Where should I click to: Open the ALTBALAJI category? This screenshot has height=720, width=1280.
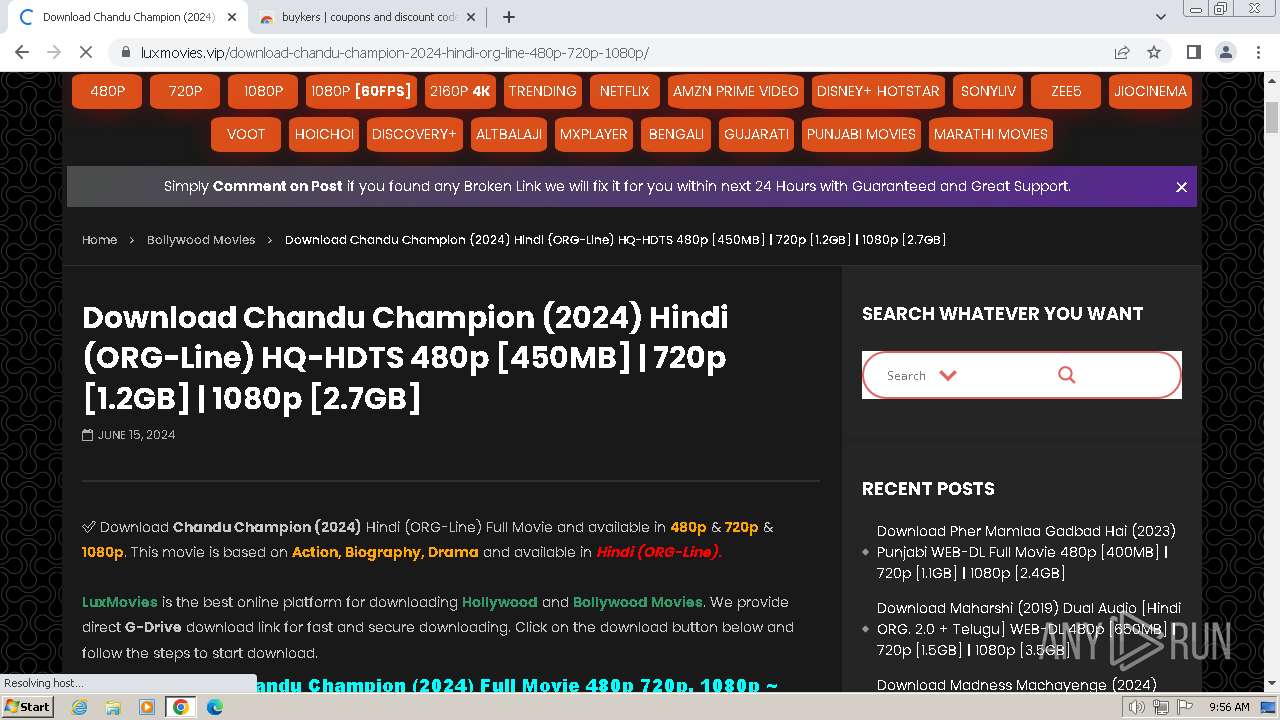509,134
